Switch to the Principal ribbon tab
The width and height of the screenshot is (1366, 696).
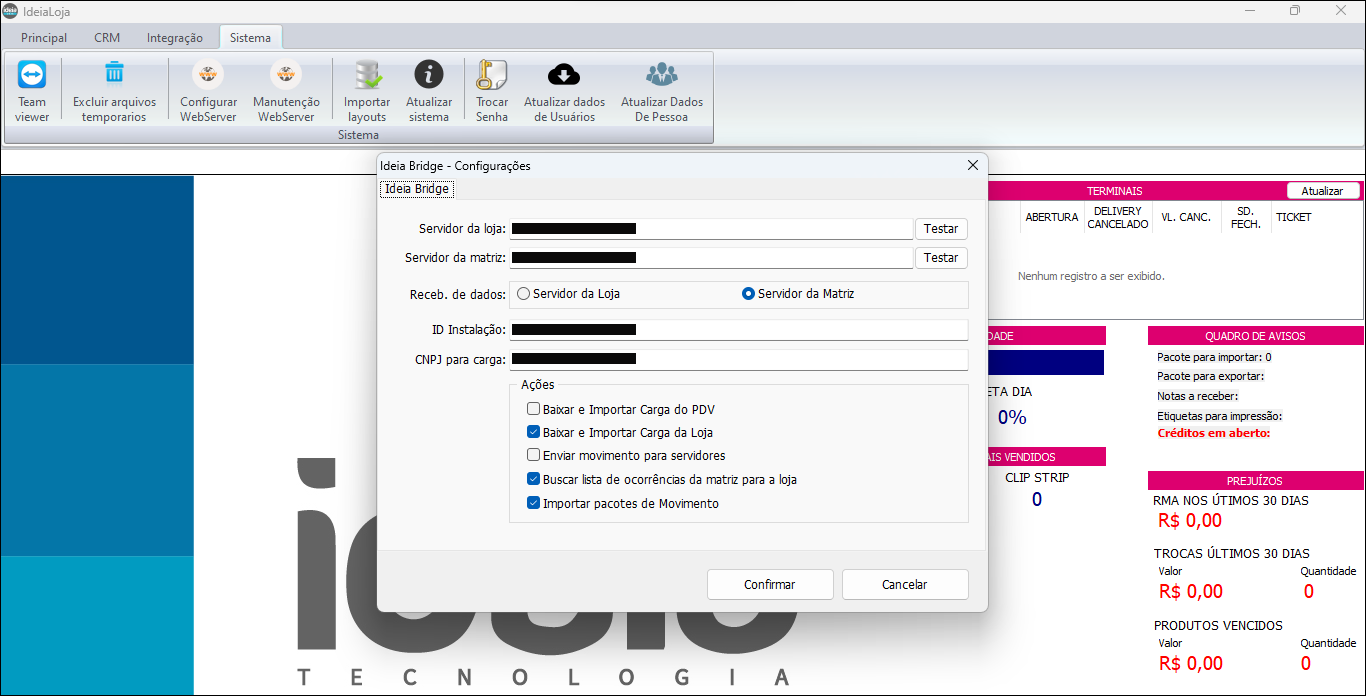click(x=44, y=38)
